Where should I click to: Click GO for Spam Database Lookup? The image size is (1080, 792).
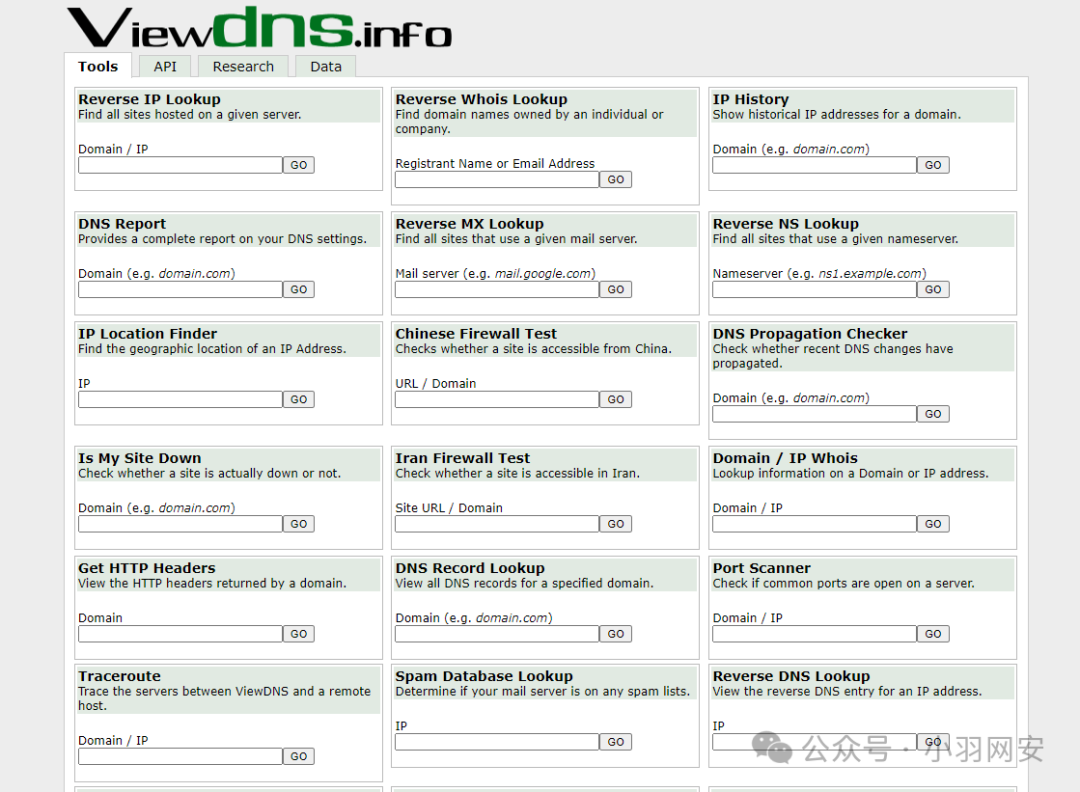[x=616, y=742]
